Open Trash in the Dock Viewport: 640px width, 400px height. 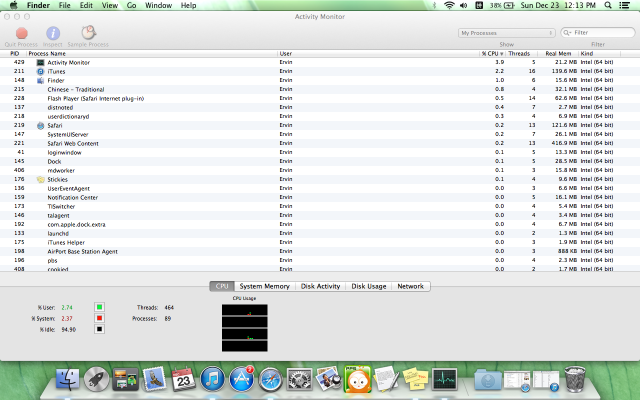(x=575, y=380)
